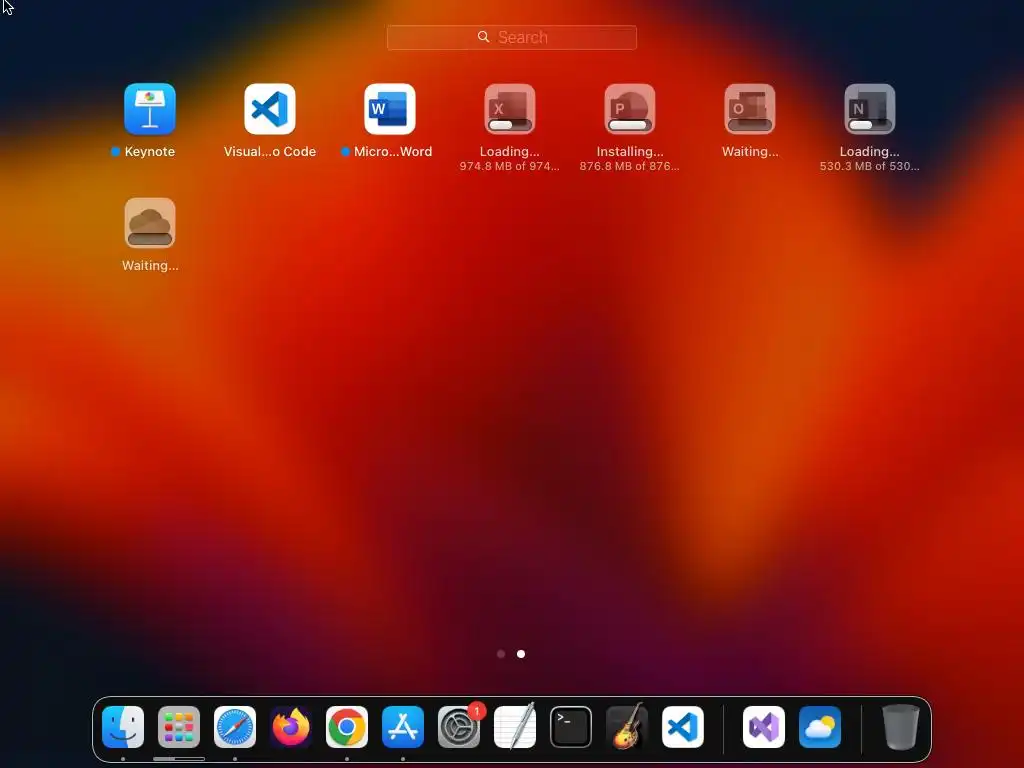Click in the Launchpad Search field
This screenshot has height=768, width=1024.
tap(512, 37)
